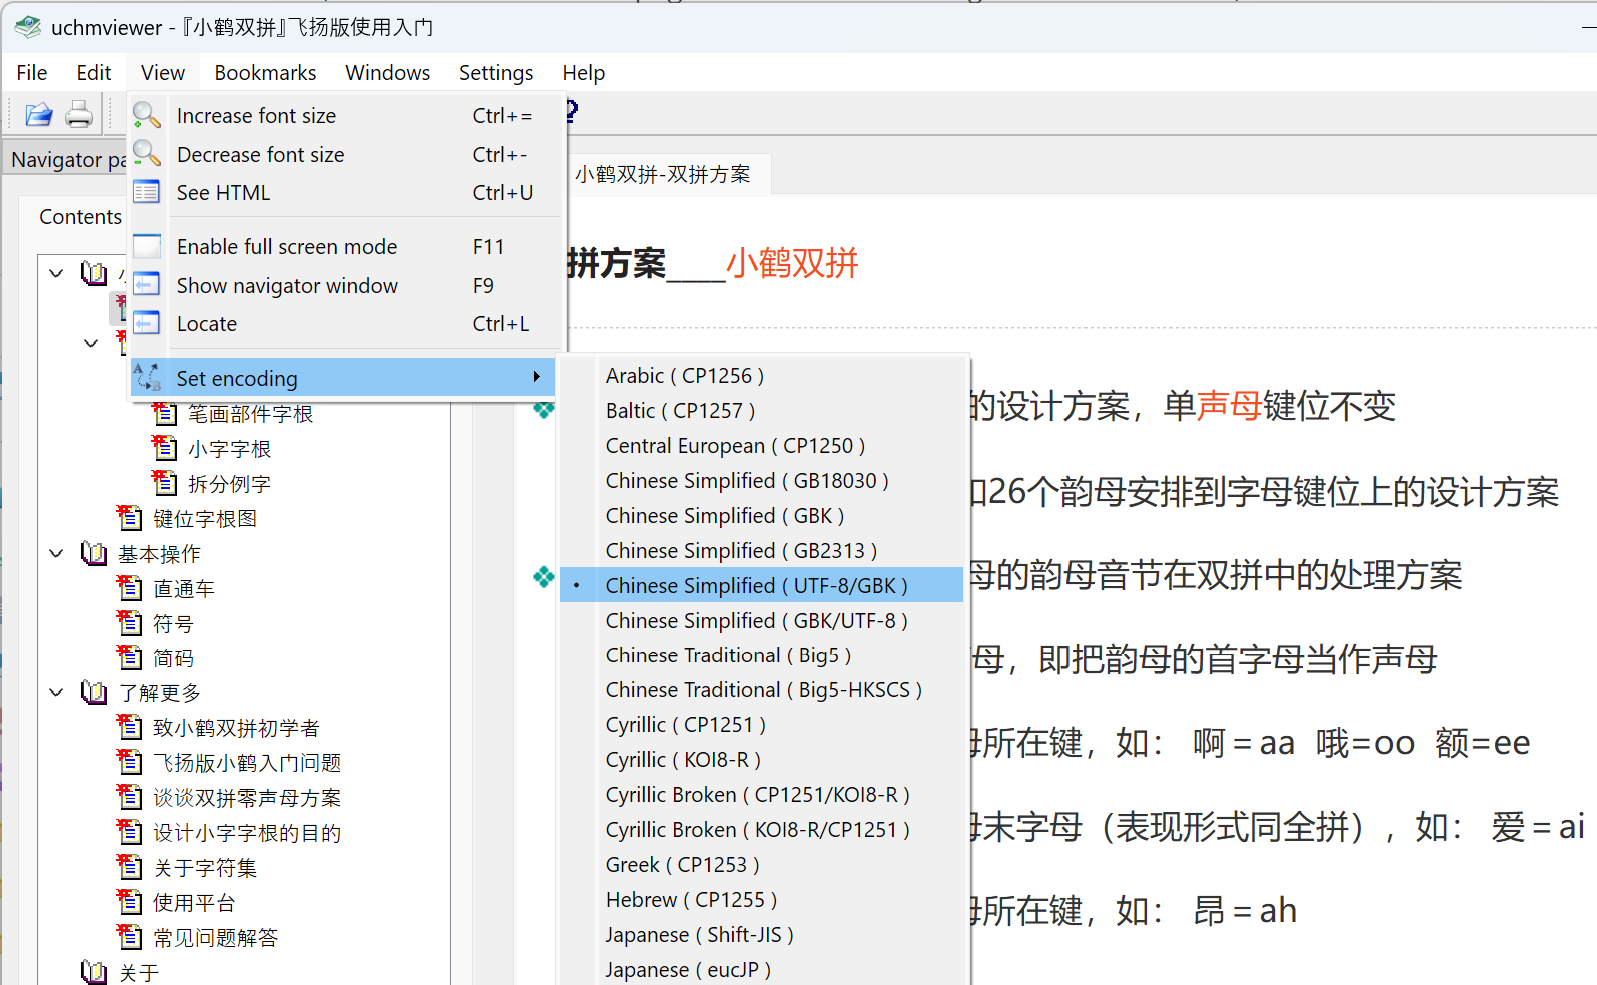The image size is (1597, 985).
Task: Enable full screen mode from View menu
Action: pyautogui.click(x=287, y=247)
